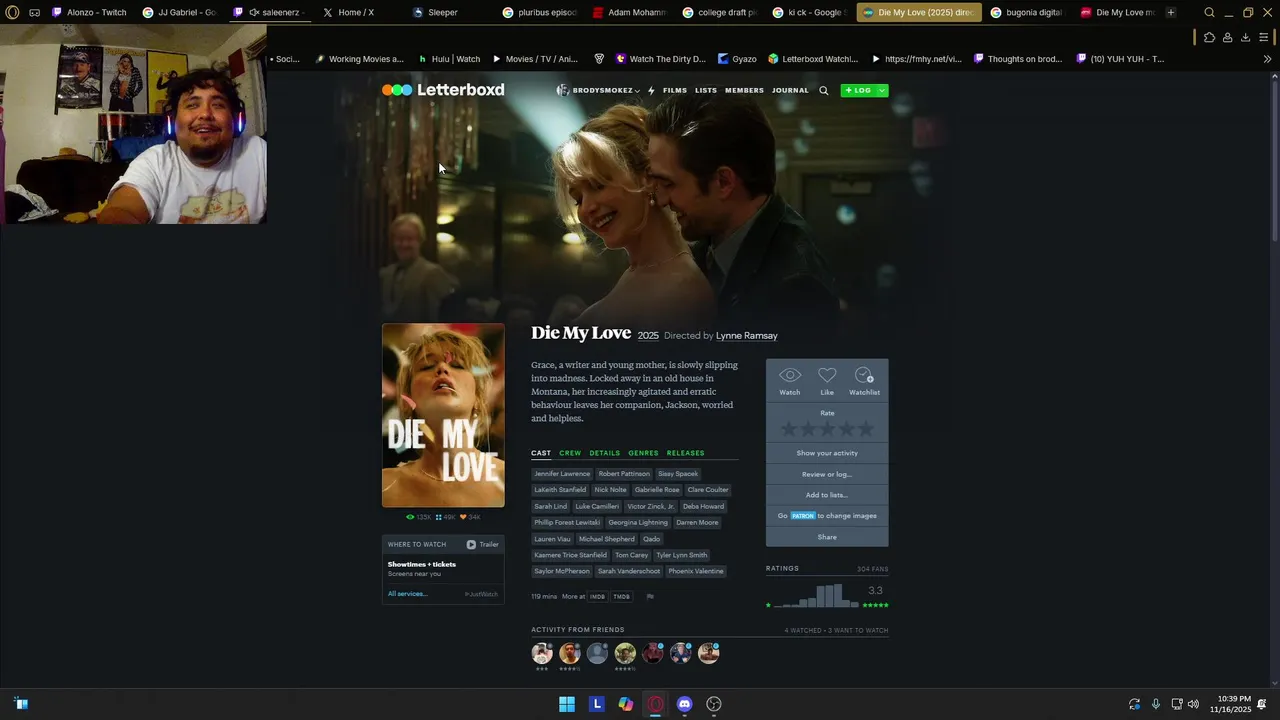Open the Lists menu item
The width and height of the screenshot is (1280, 720).
pyautogui.click(x=706, y=90)
